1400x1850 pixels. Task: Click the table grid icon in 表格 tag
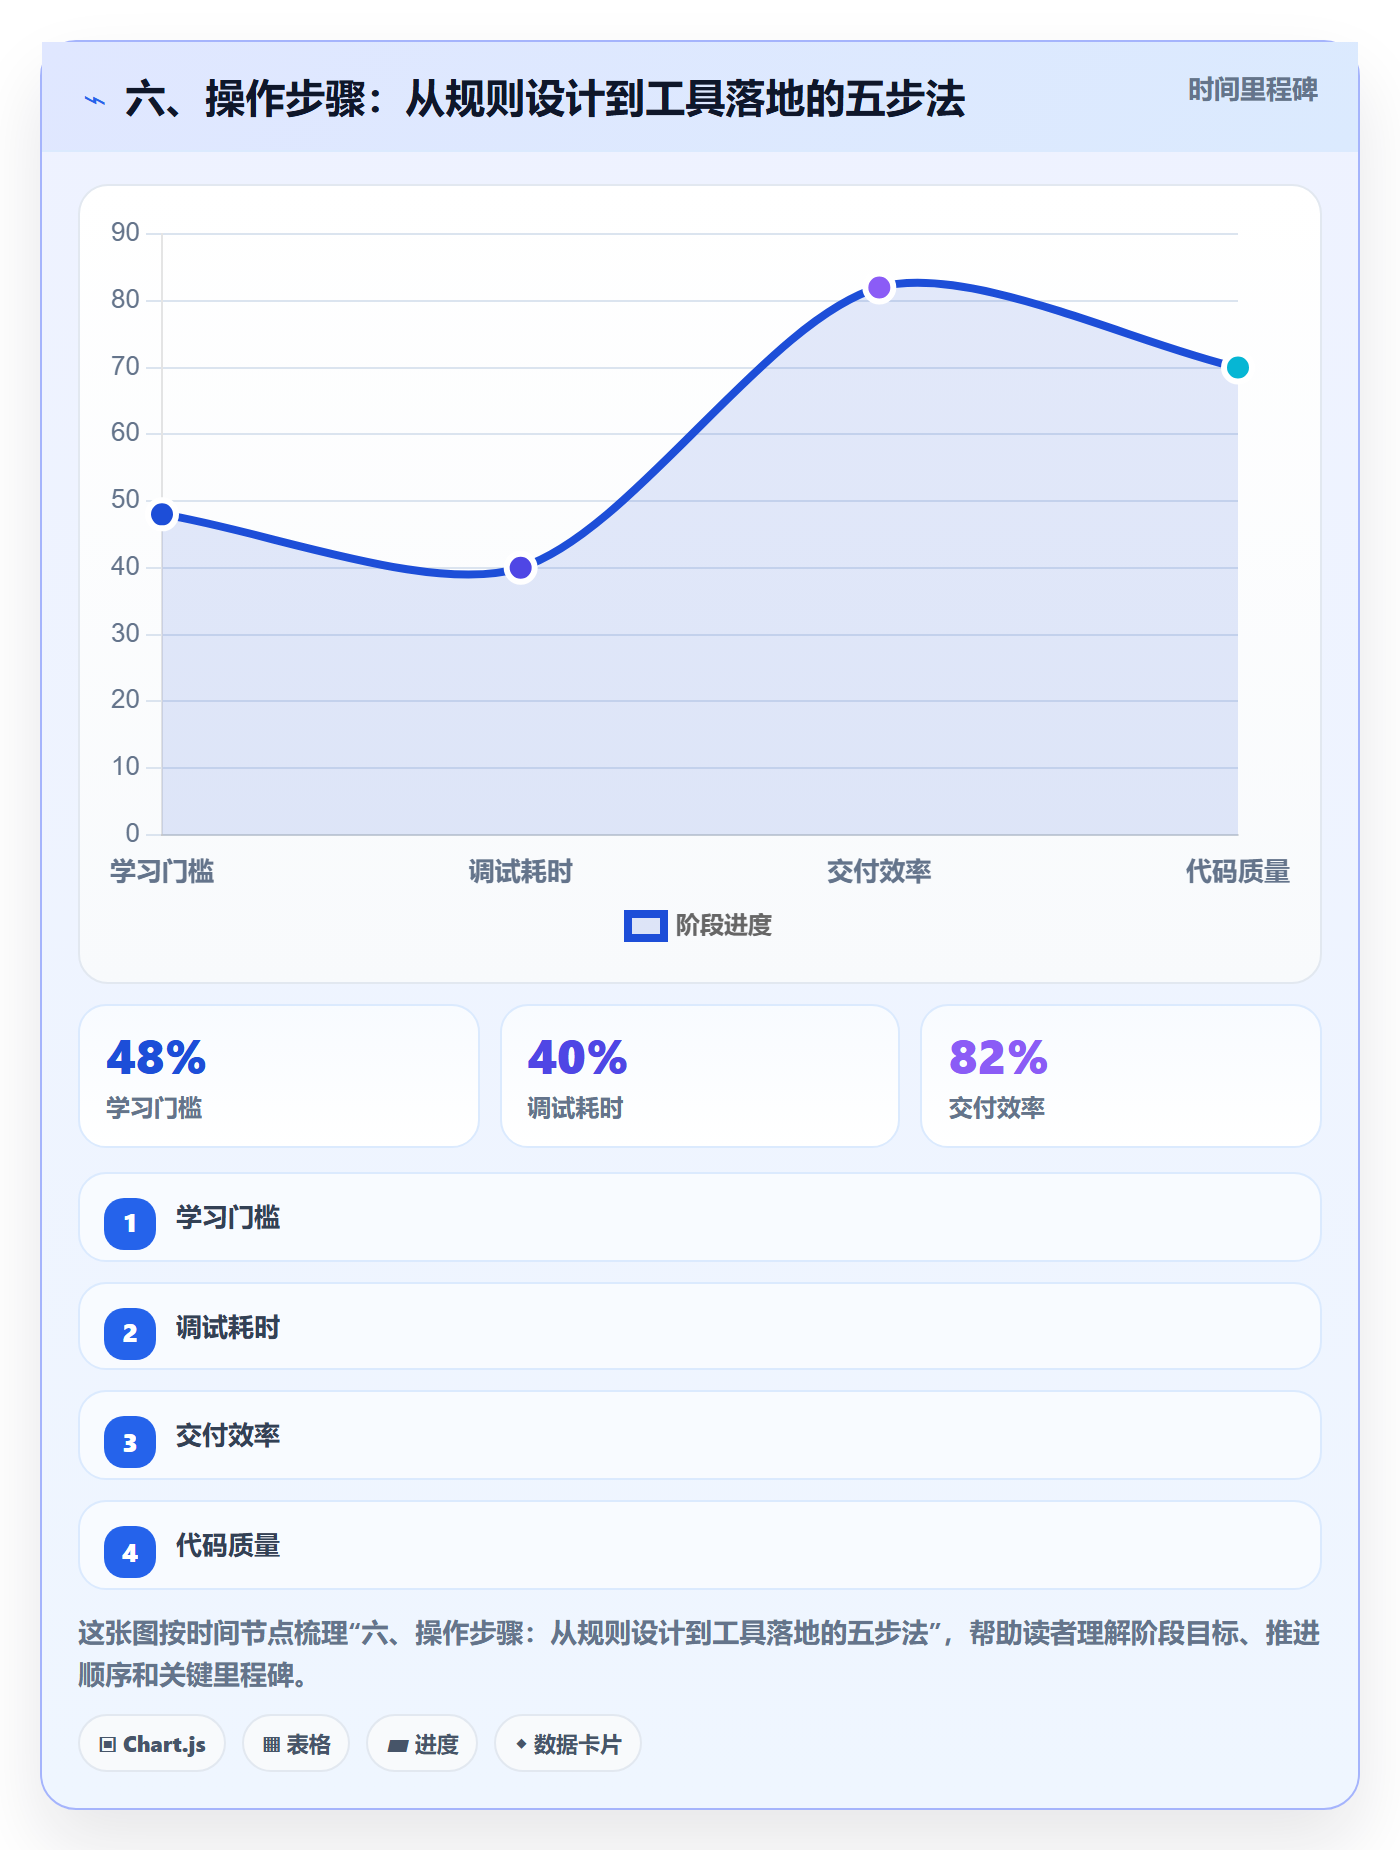(x=271, y=1745)
